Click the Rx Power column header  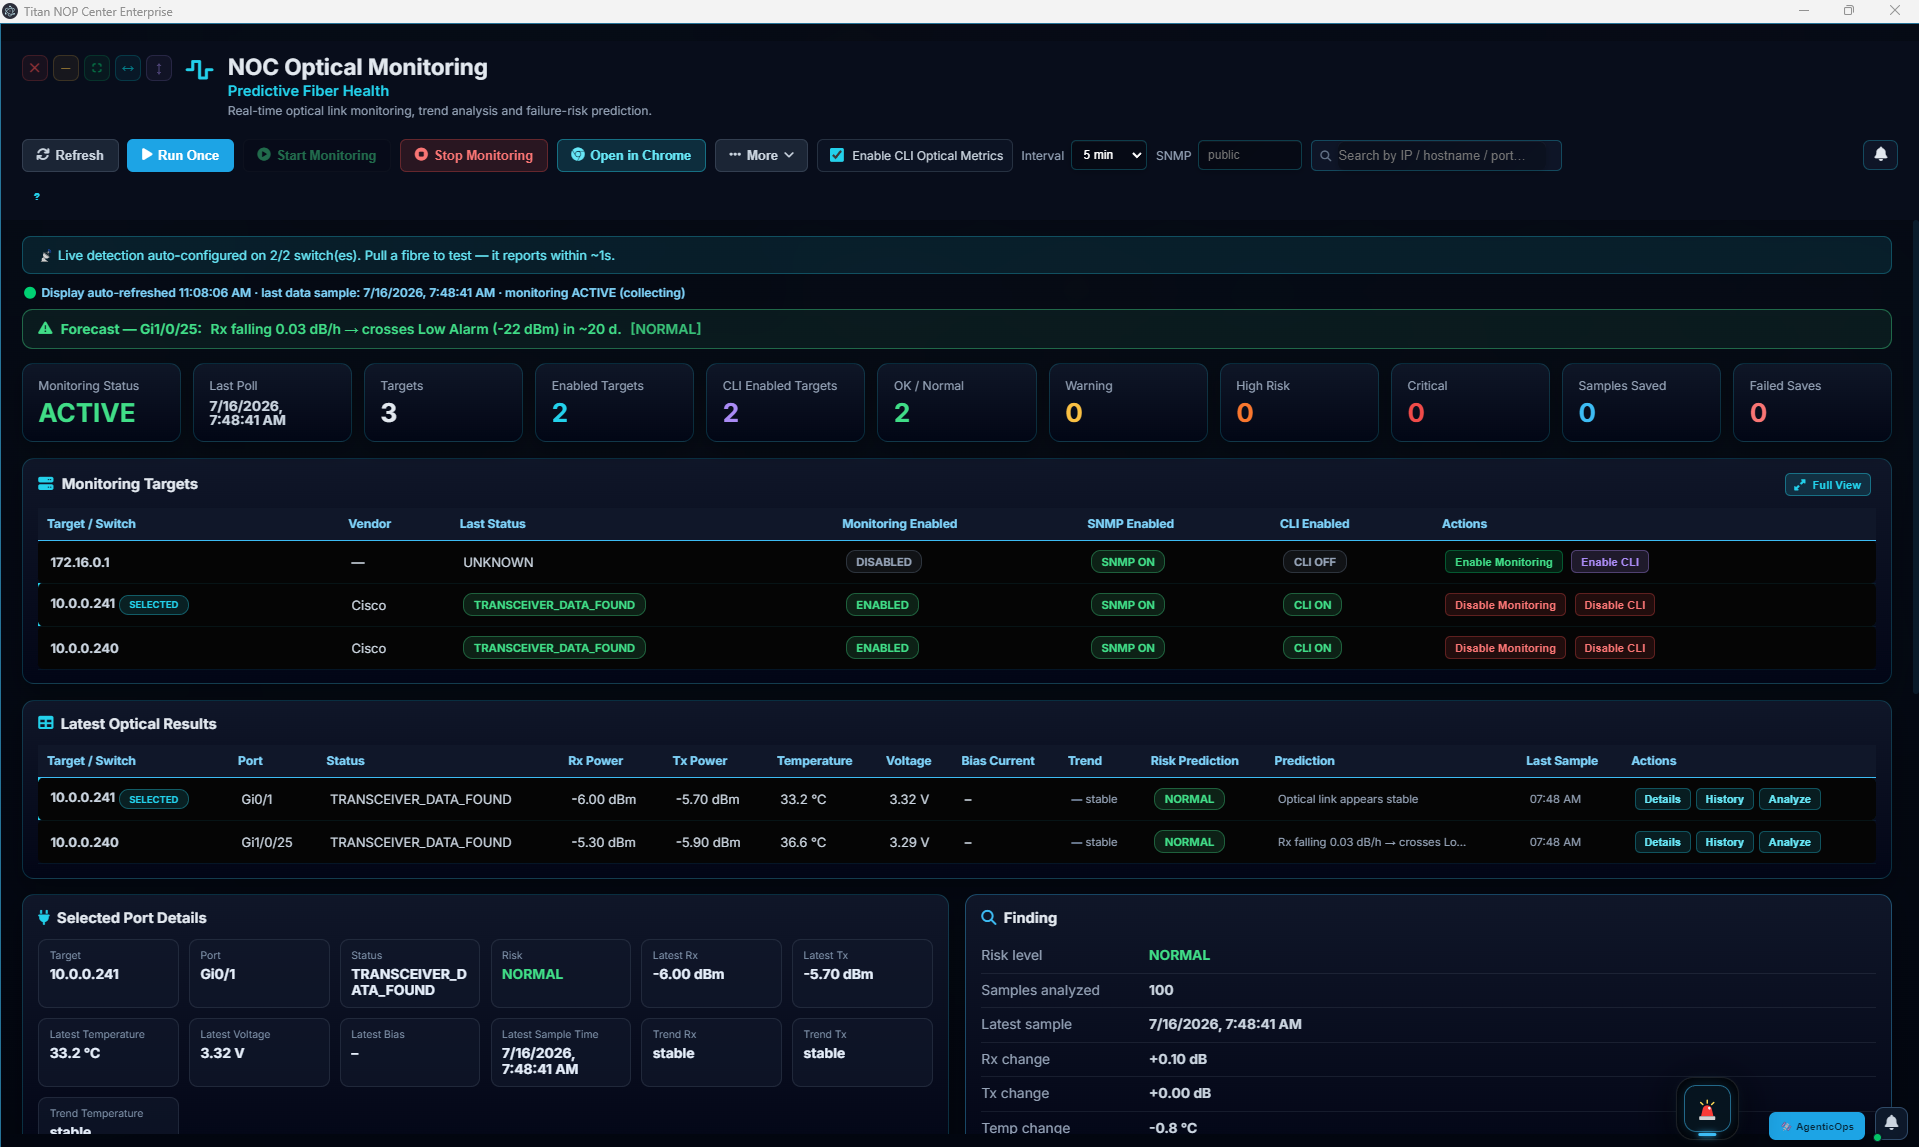click(x=595, y=761)
